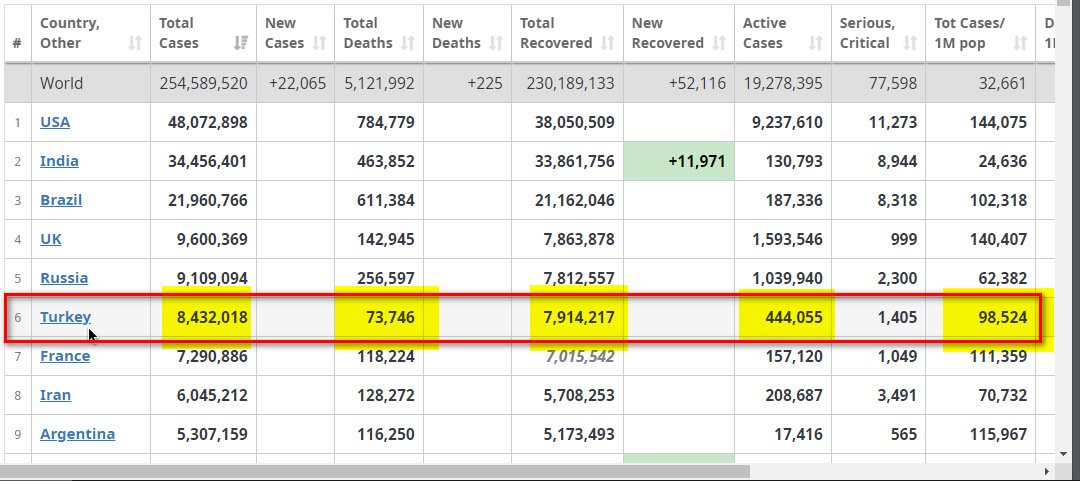The height and width of the screenshot is (481, 1080).
Task: Select India total cases 34,456,401
Action: pyautogui.click(x=207, y=161)
